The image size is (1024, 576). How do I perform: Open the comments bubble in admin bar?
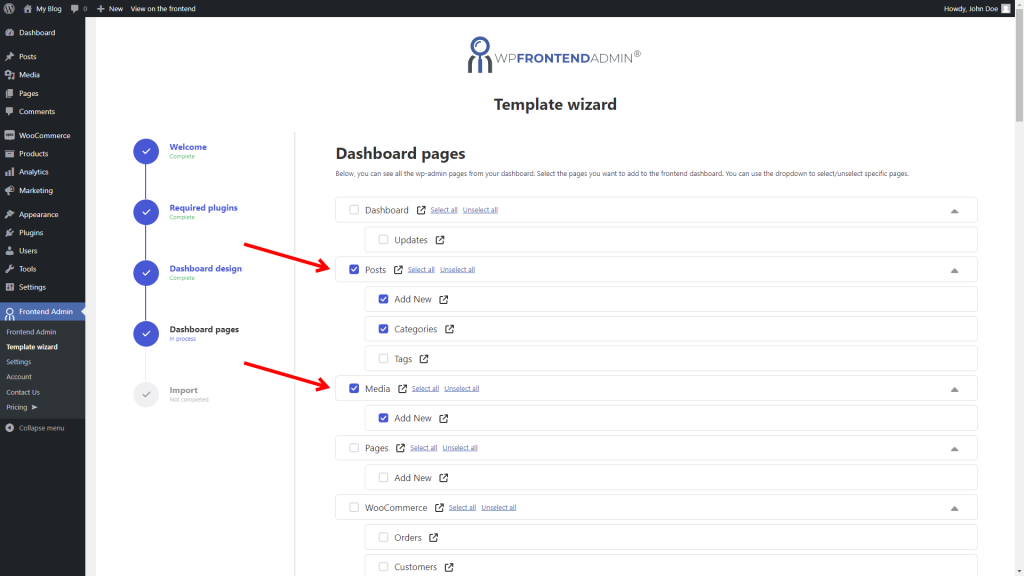[76, 8]
